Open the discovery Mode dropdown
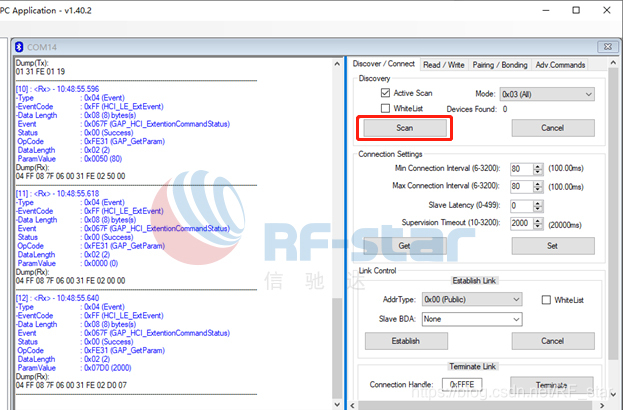Image resolution: width=623 pixels, height=410 pixels. pos(547,94)
